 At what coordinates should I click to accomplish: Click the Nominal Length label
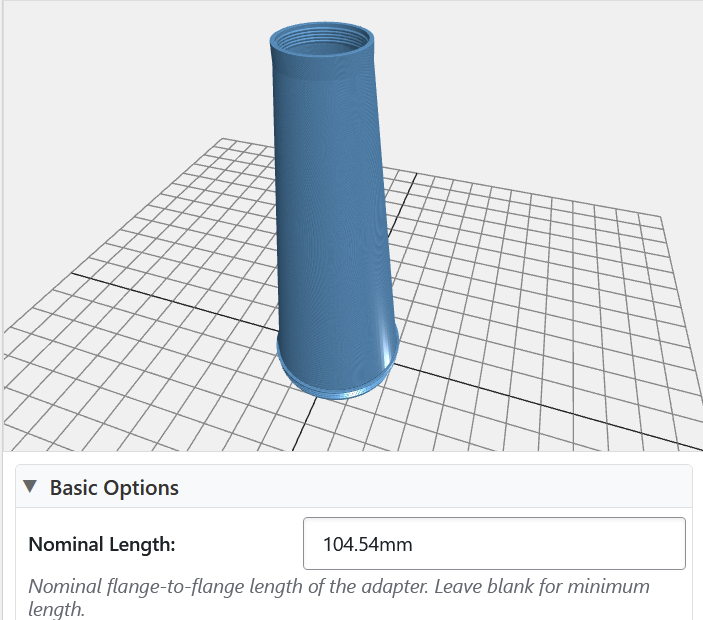102,545
